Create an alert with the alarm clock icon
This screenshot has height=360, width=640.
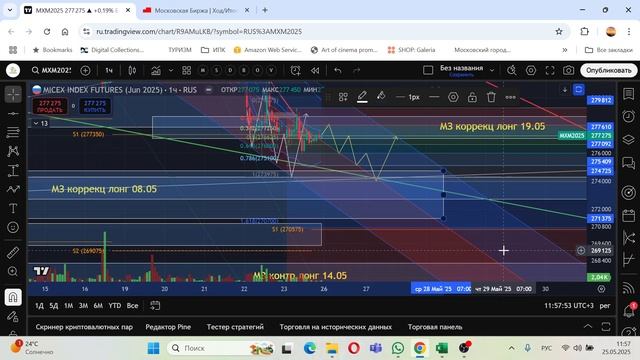click(x=296, y=70)
